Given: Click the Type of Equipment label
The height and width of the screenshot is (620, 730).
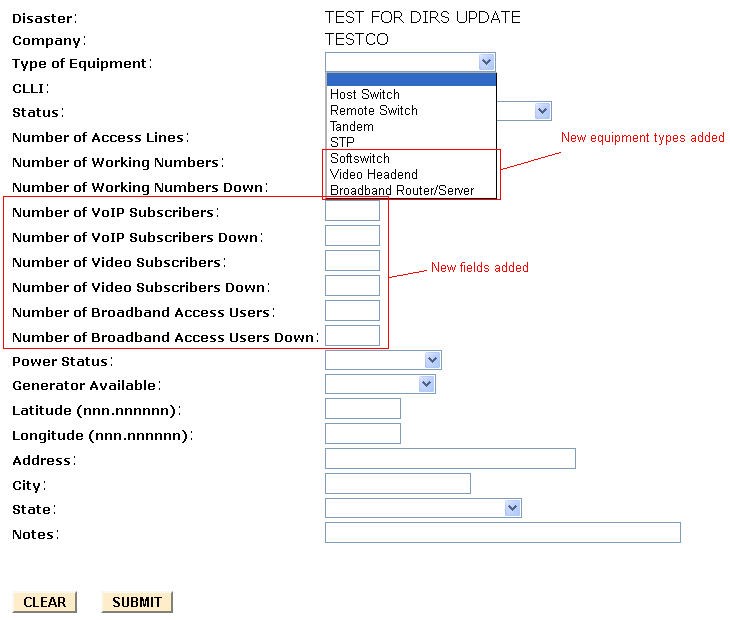Looking at the screenshot, I should 82,63.
